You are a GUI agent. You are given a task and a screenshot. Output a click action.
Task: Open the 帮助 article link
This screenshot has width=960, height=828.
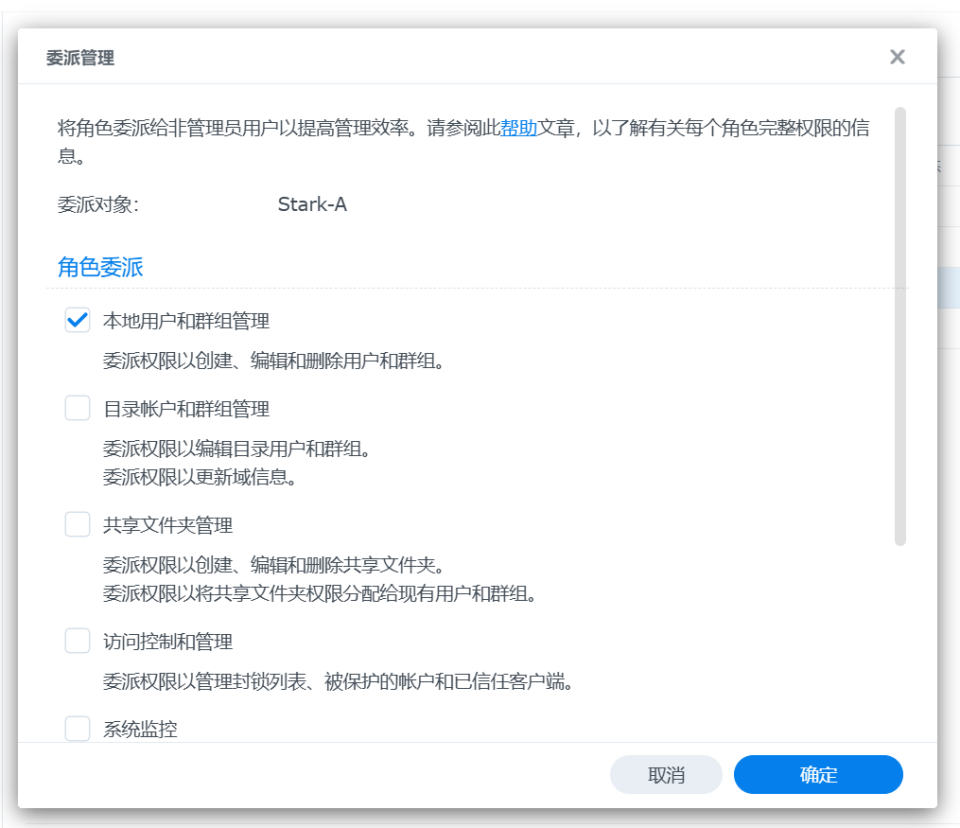(519, 128)
